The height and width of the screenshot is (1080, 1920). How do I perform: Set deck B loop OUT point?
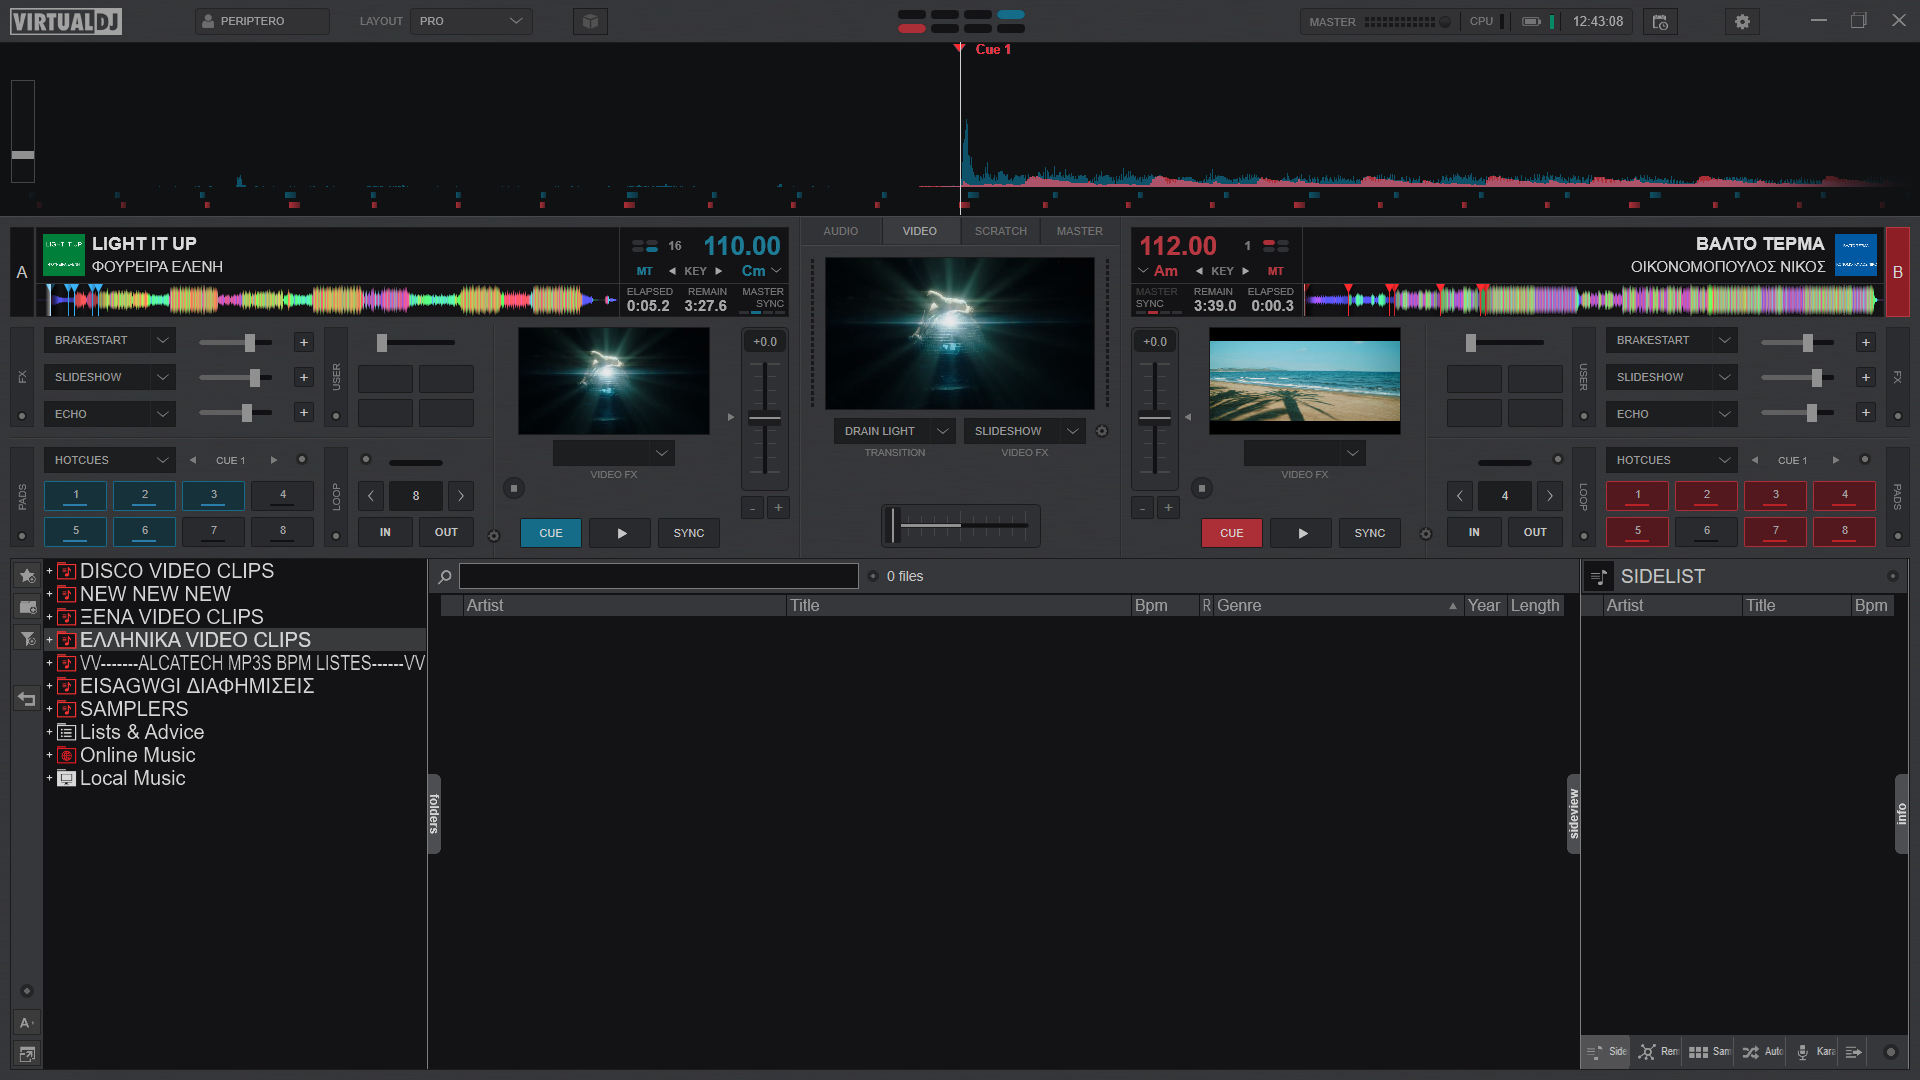[1535, 532]
